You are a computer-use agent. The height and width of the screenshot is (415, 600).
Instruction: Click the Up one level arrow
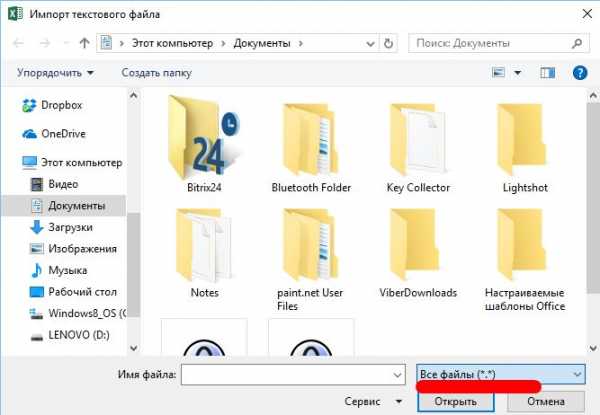click(84, 43)
